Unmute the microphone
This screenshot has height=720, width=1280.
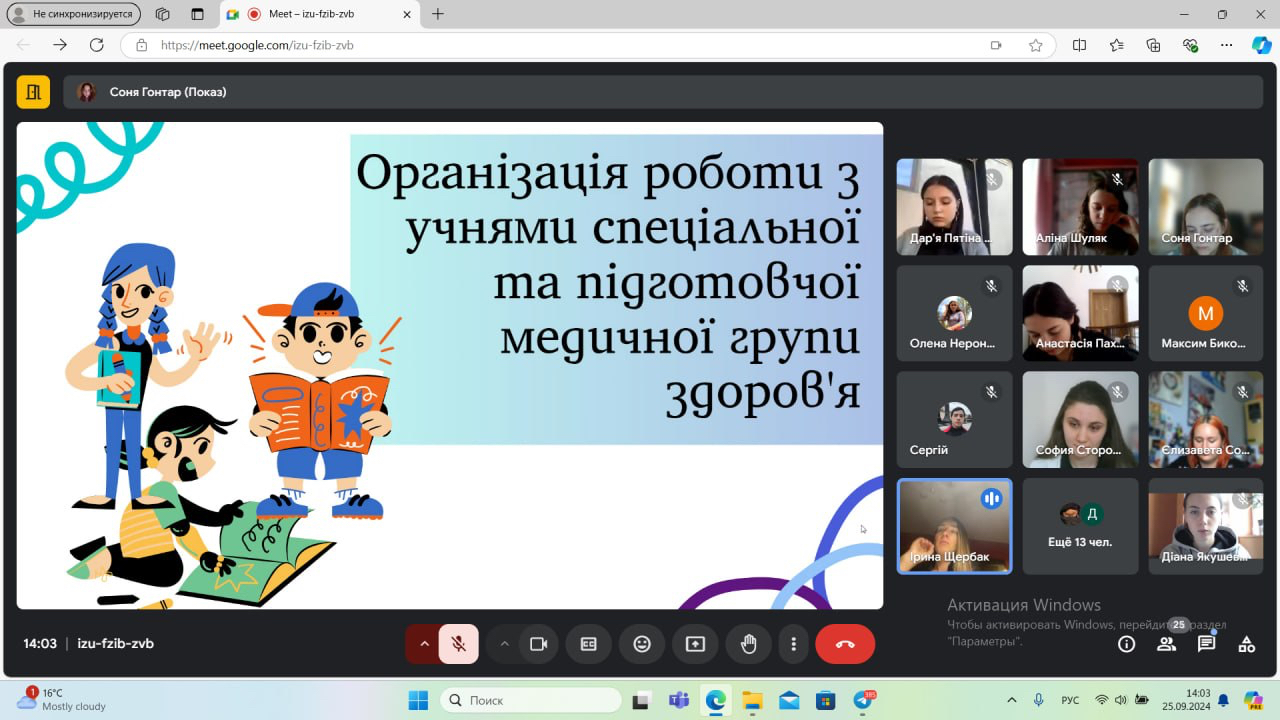click(459, 644)
